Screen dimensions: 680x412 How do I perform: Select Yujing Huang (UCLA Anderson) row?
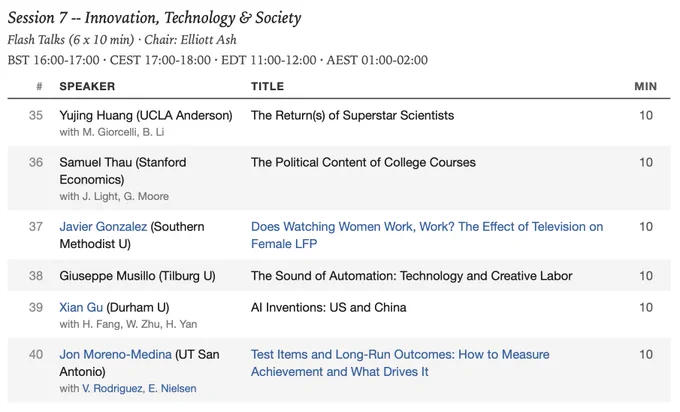tap(339, 123)
